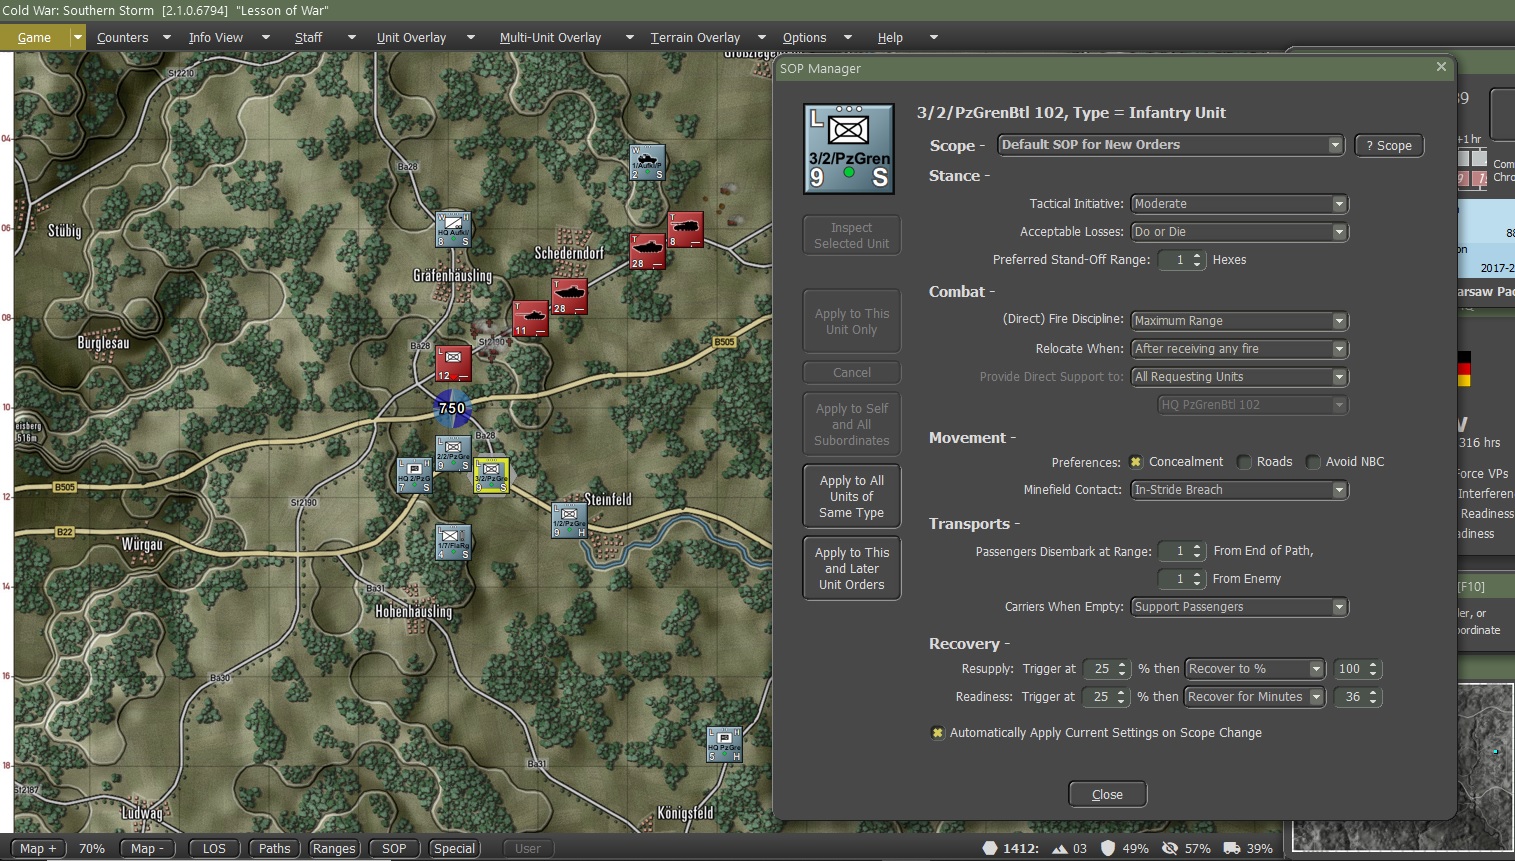
Task: Open the Counters menu
Action: pyautogui.click(x=122, y=38)
